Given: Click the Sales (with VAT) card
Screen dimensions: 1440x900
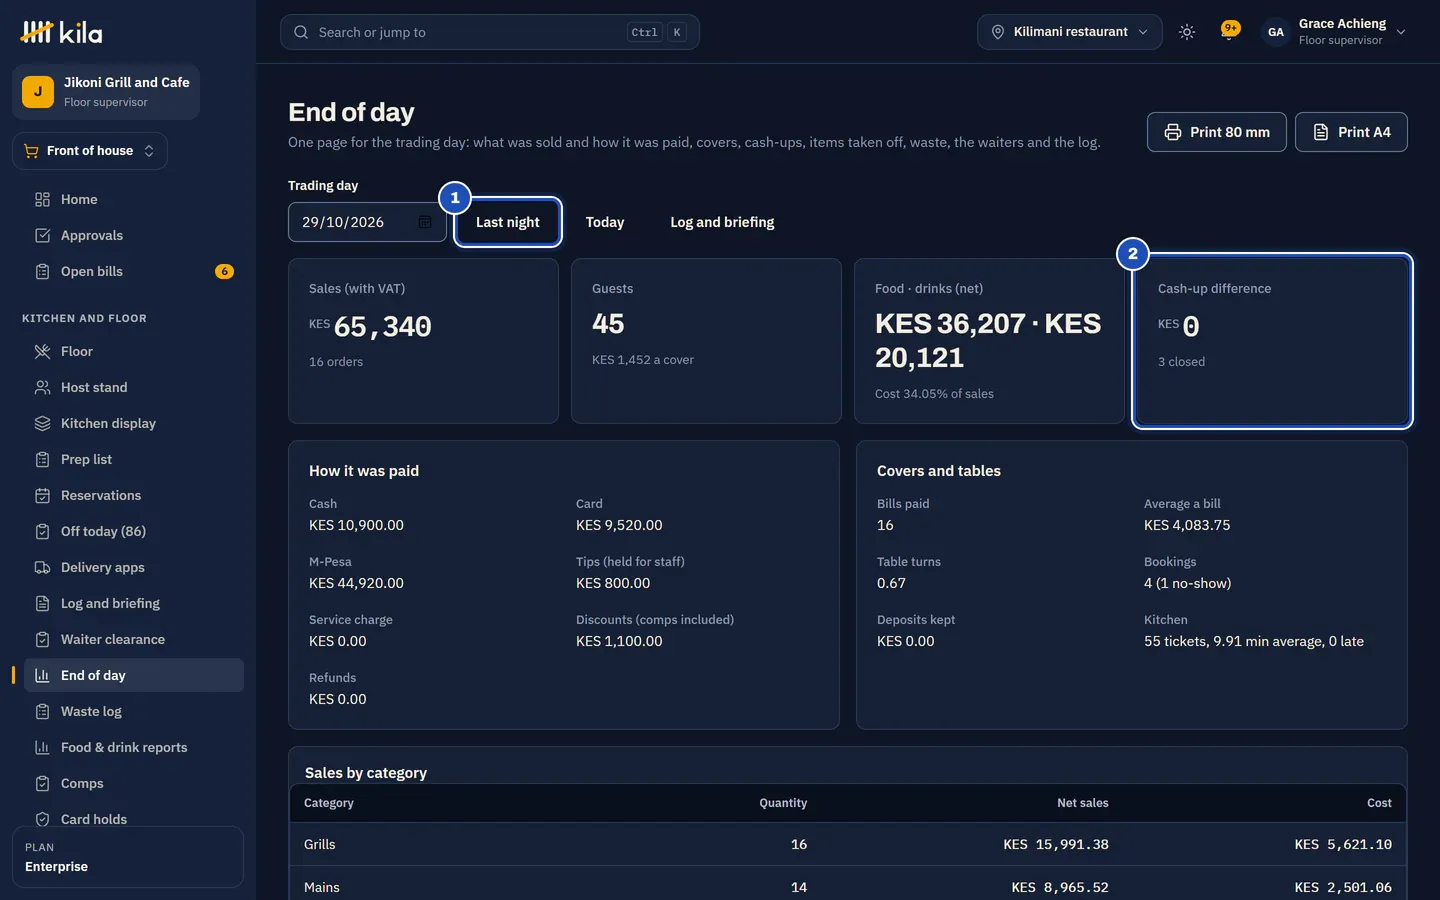Looking at the screenshot, I should coord(423,341).
